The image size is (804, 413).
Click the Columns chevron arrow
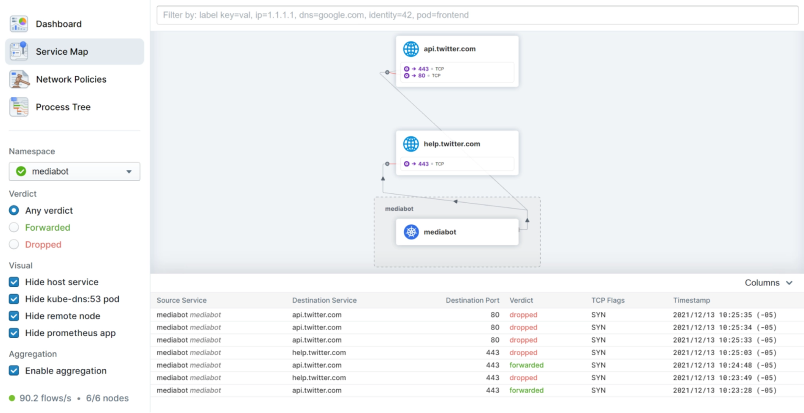click(789, 283)
